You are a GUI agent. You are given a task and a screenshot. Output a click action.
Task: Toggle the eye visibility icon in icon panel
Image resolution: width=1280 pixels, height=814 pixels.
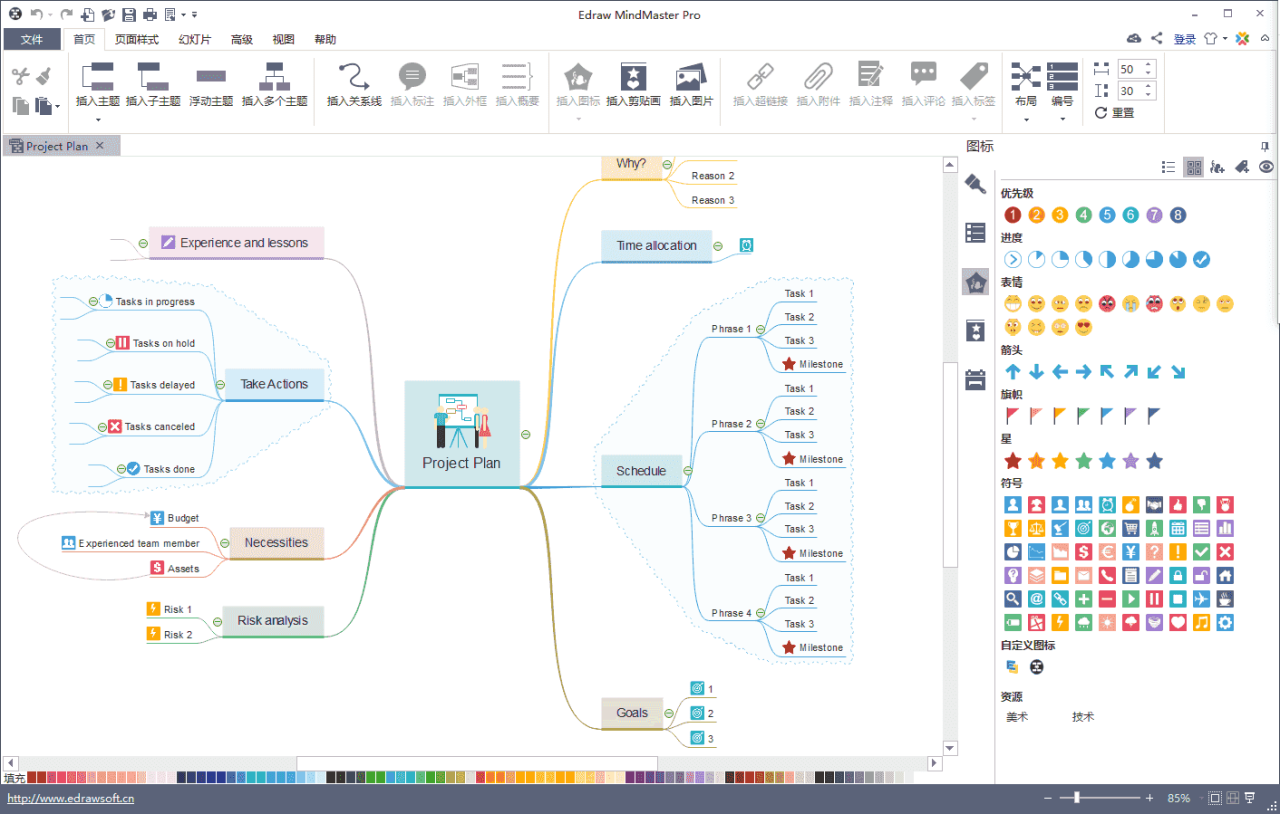(x=1265, y=167)
